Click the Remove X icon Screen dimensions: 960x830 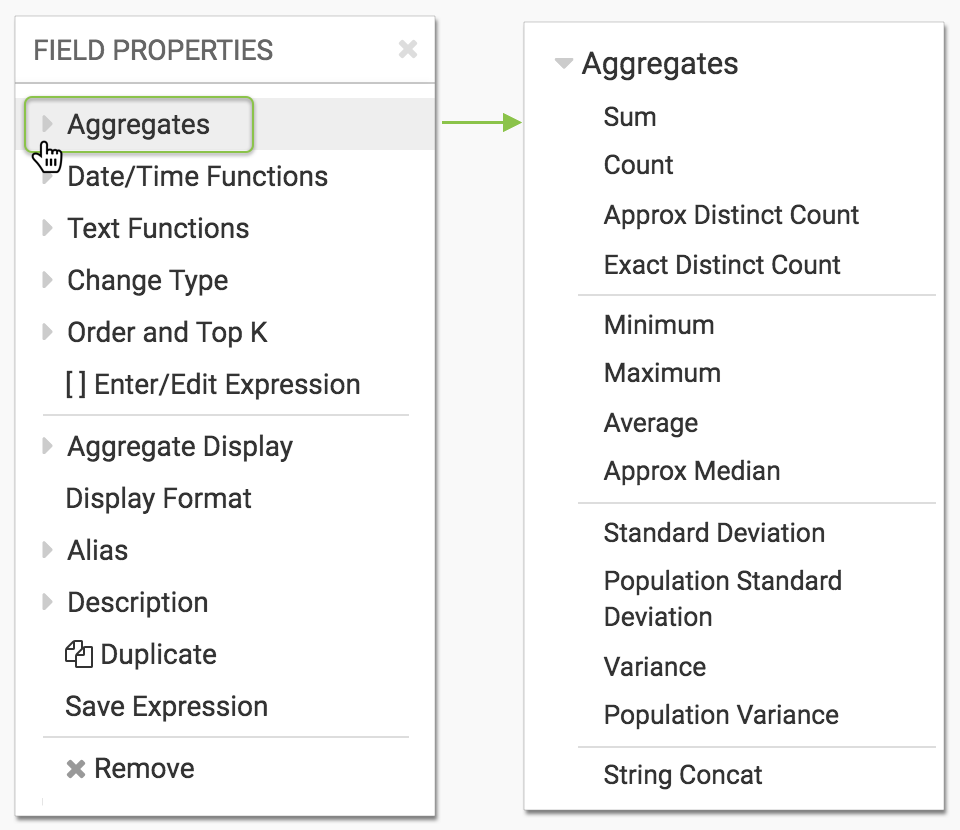[x=75, y=769]
